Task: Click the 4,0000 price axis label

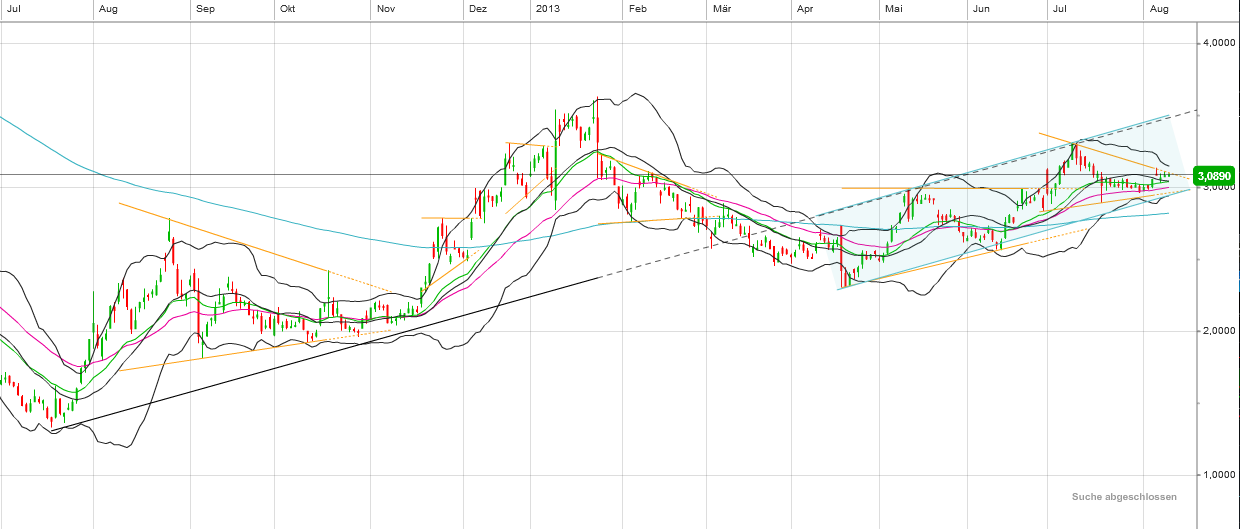Action: [x=1220, y=44]
